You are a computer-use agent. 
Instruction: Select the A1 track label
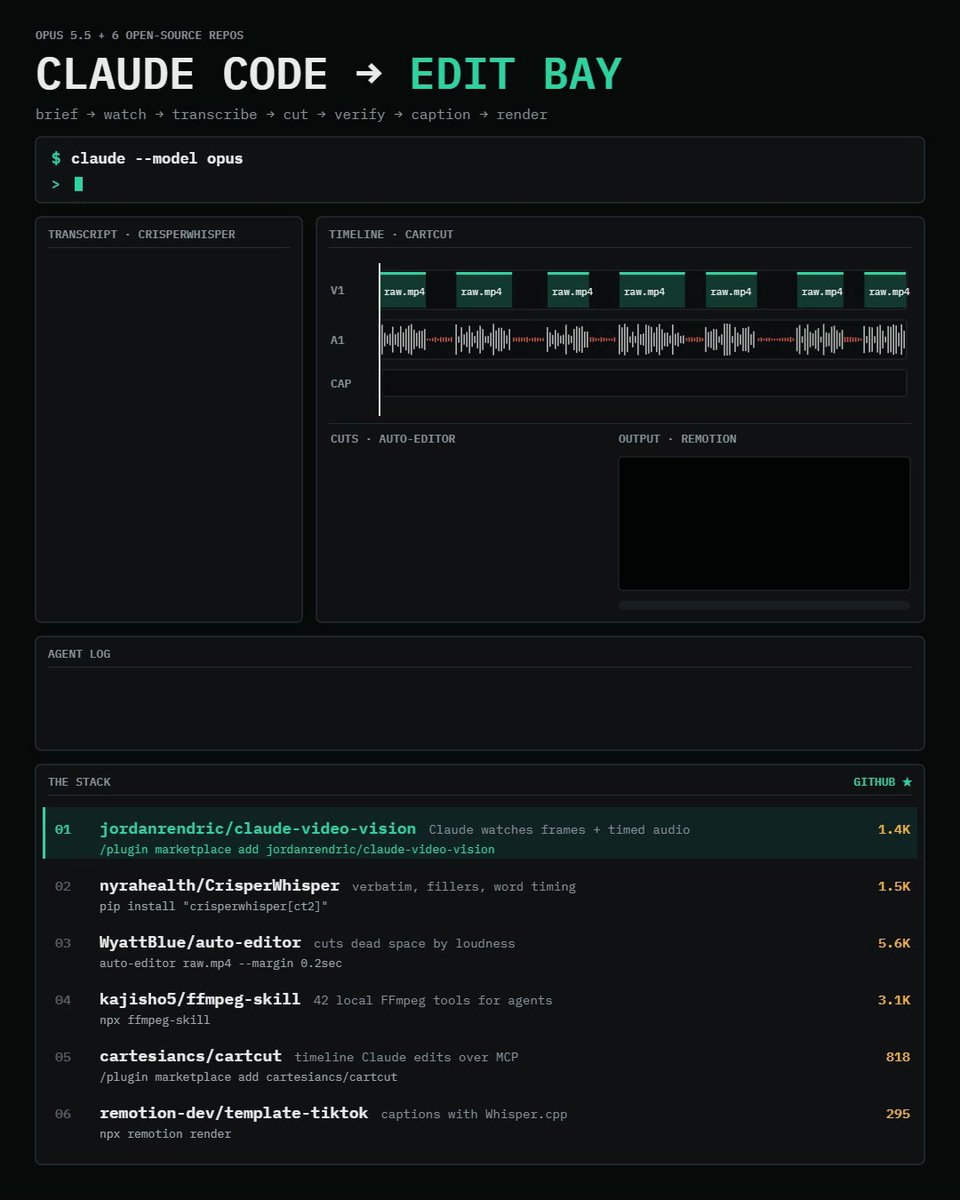[338, 340]
